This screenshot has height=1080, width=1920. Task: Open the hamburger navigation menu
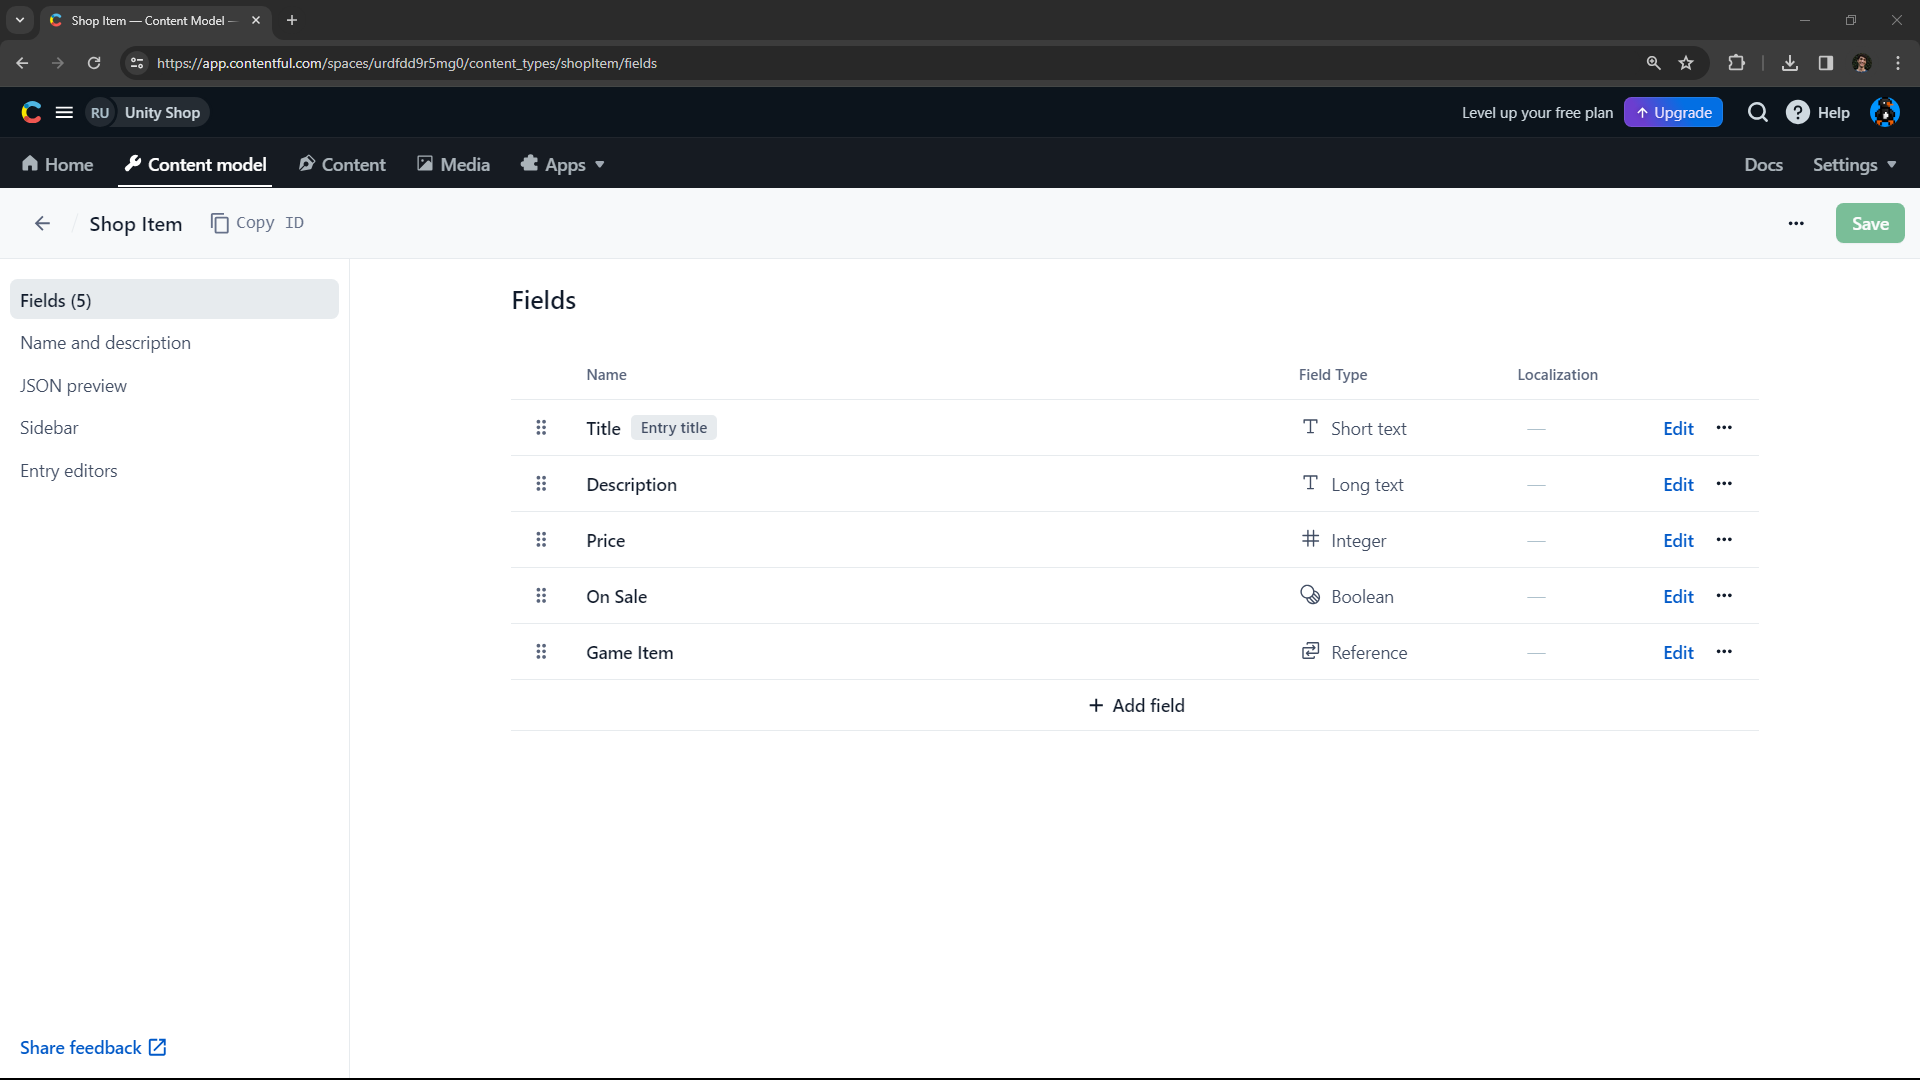[x=64, y=113]
